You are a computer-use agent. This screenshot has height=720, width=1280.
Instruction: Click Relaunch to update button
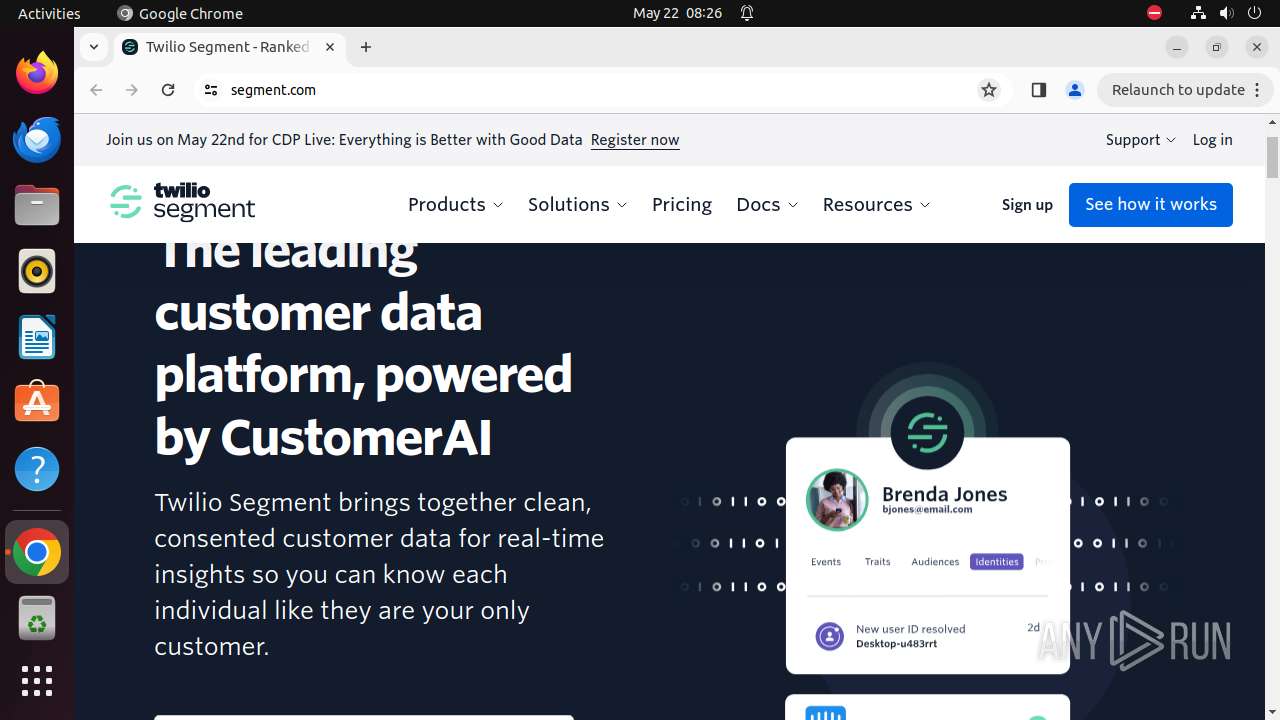tap(1185, 90)
